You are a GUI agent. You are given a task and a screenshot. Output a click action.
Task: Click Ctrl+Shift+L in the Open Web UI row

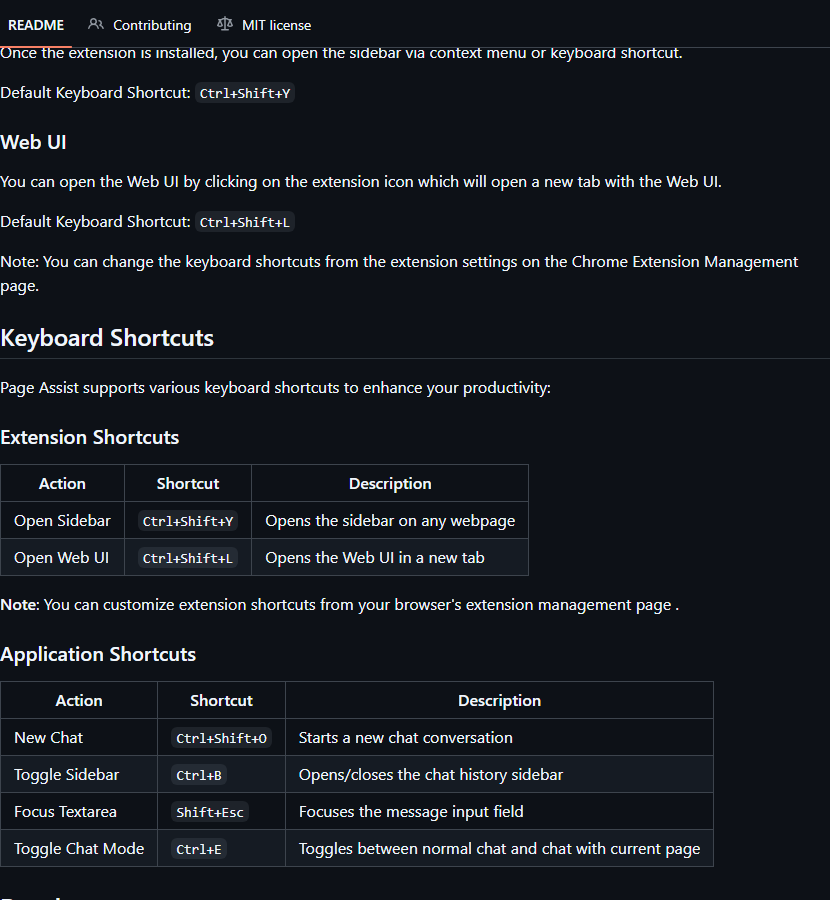(188, 558)
